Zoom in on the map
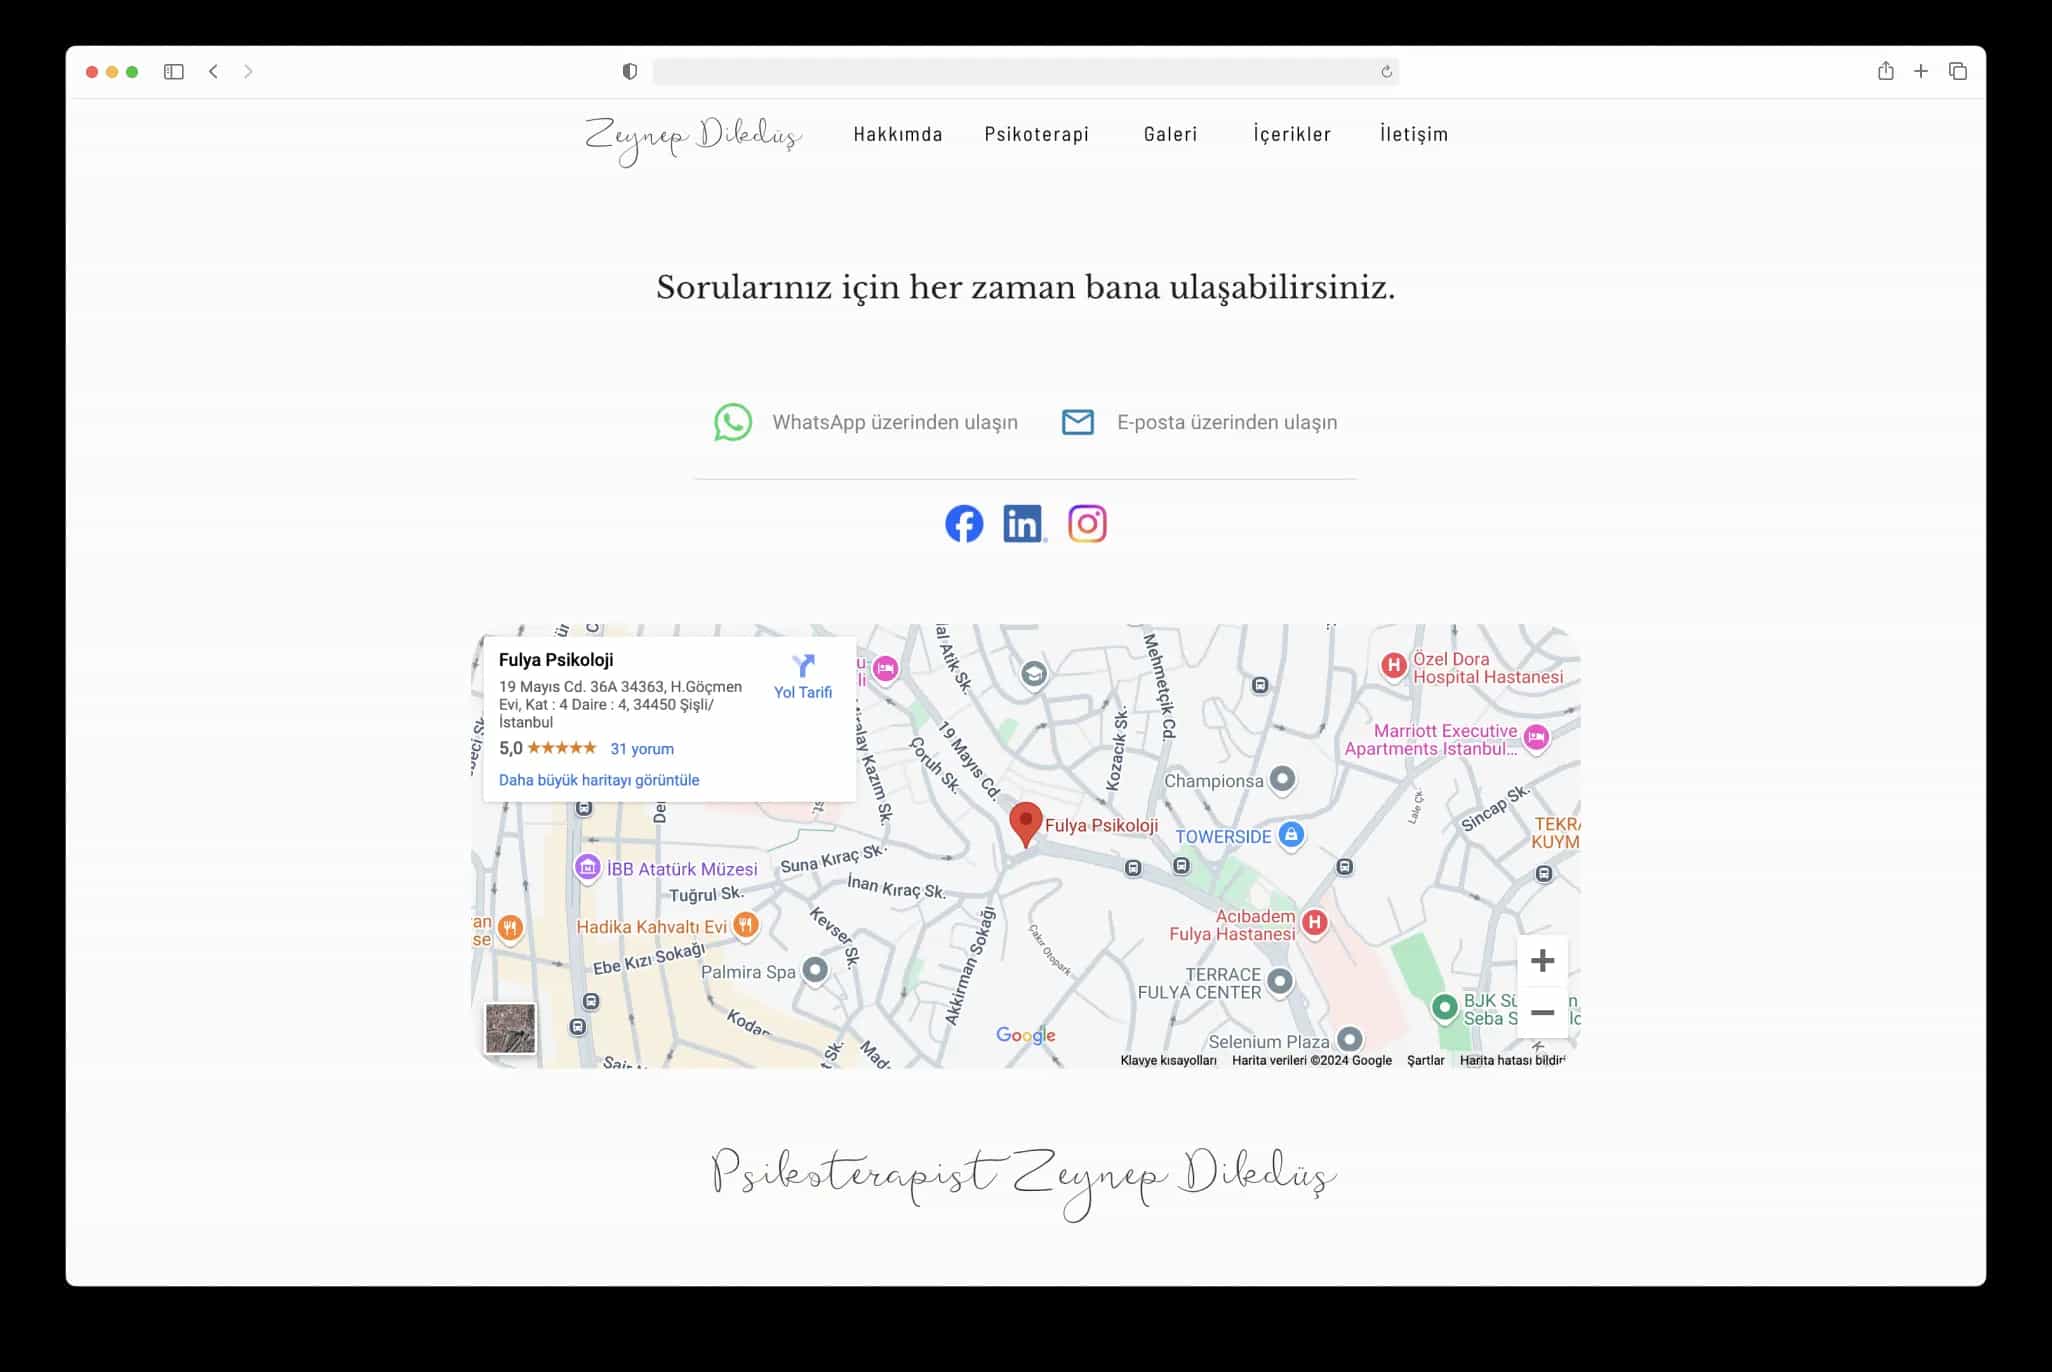 [x=1542, y=961]
